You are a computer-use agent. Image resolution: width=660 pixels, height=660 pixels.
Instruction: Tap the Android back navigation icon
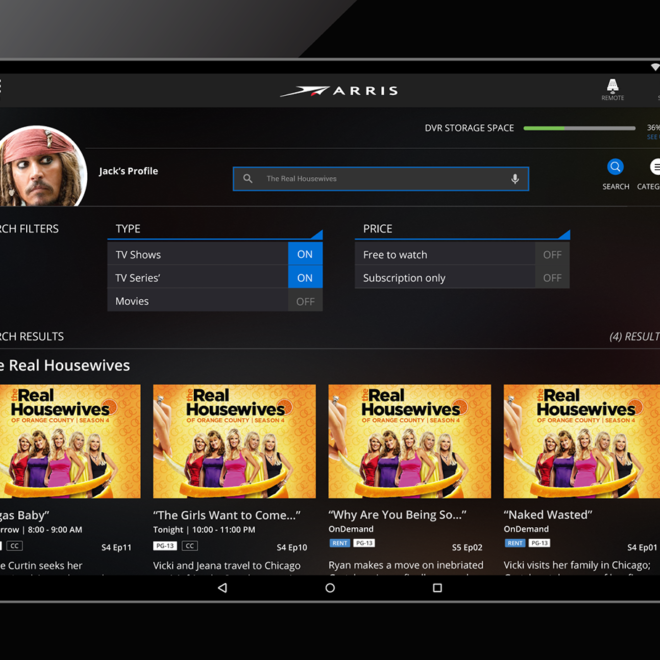click(223, 588)
